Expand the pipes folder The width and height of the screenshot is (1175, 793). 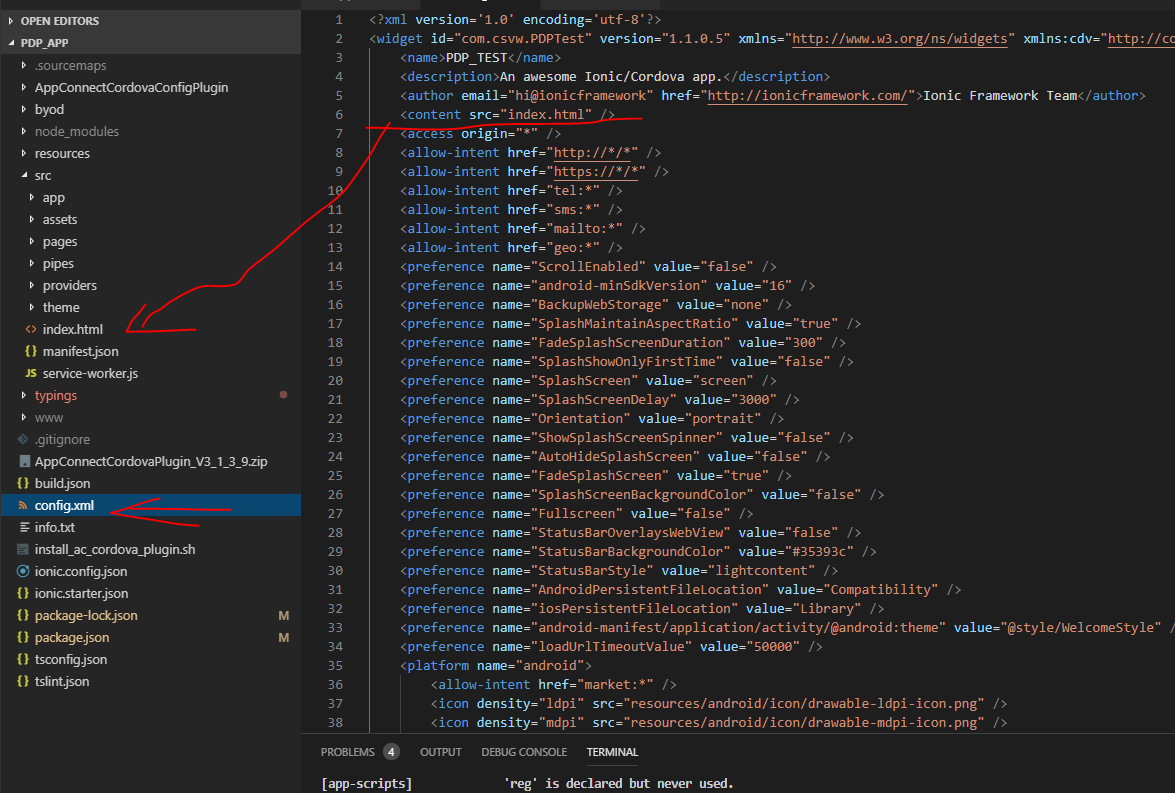coord(31,263)
